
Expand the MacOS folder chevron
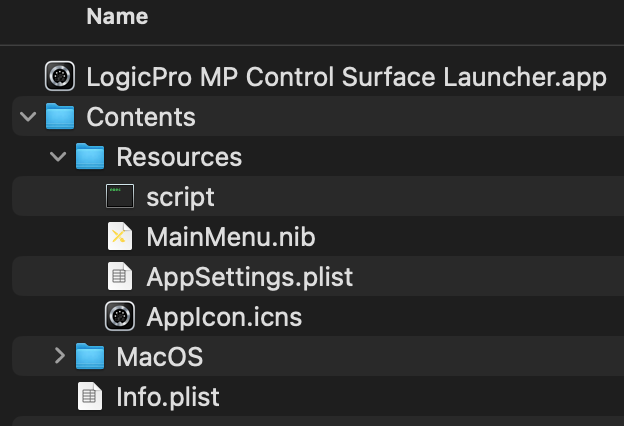point(59,356)
